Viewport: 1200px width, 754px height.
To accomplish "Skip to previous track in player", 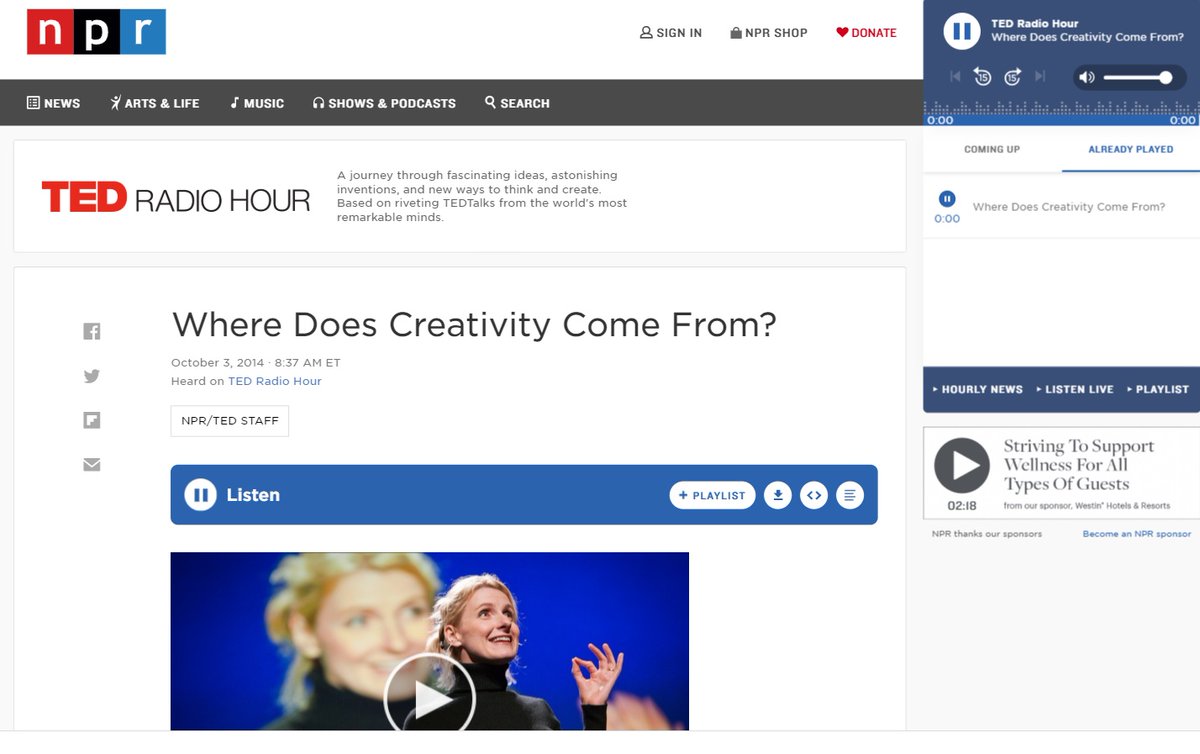I will 955,77.
